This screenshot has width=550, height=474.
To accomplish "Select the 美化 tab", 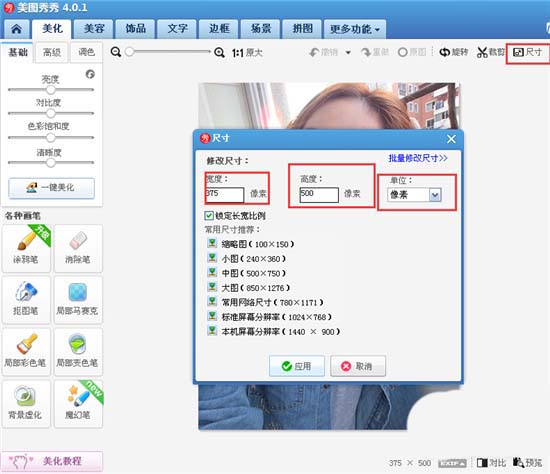I will click(52, 29).
